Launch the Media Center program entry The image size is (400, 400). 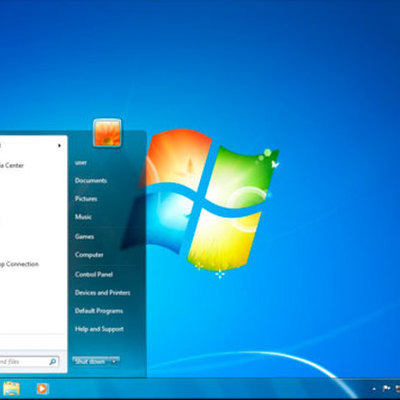(x=12, y=165)
